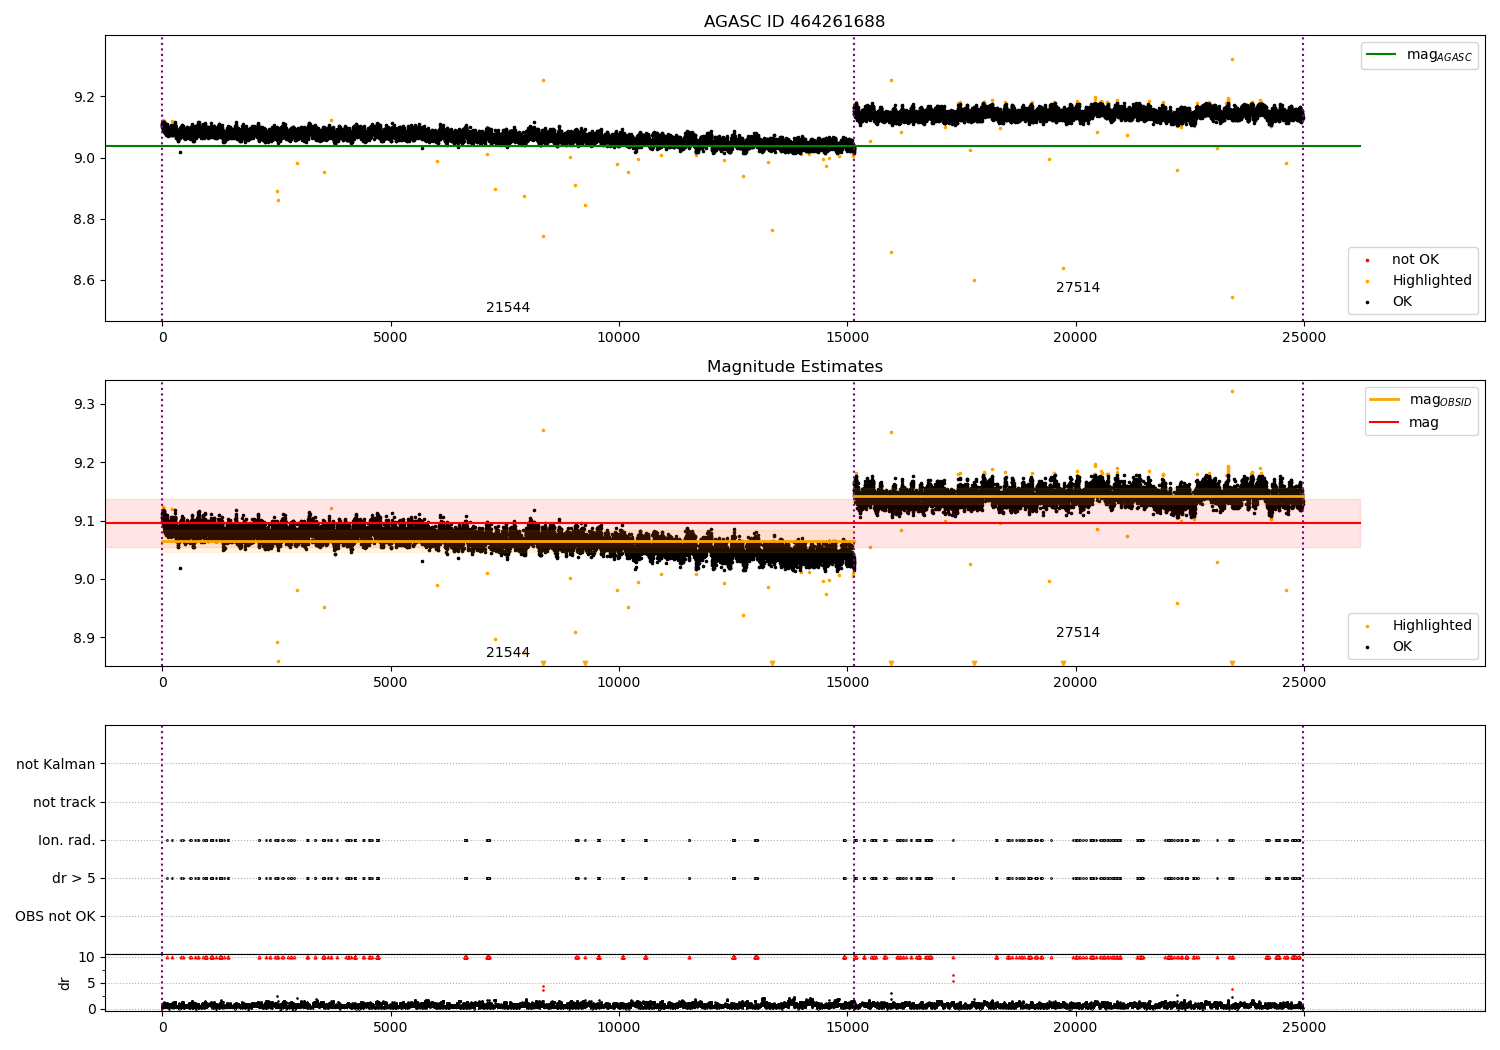Click the '5' y-tick in the dr plot
This screenshot has height=1050, width=1500.
click(91, 984)
